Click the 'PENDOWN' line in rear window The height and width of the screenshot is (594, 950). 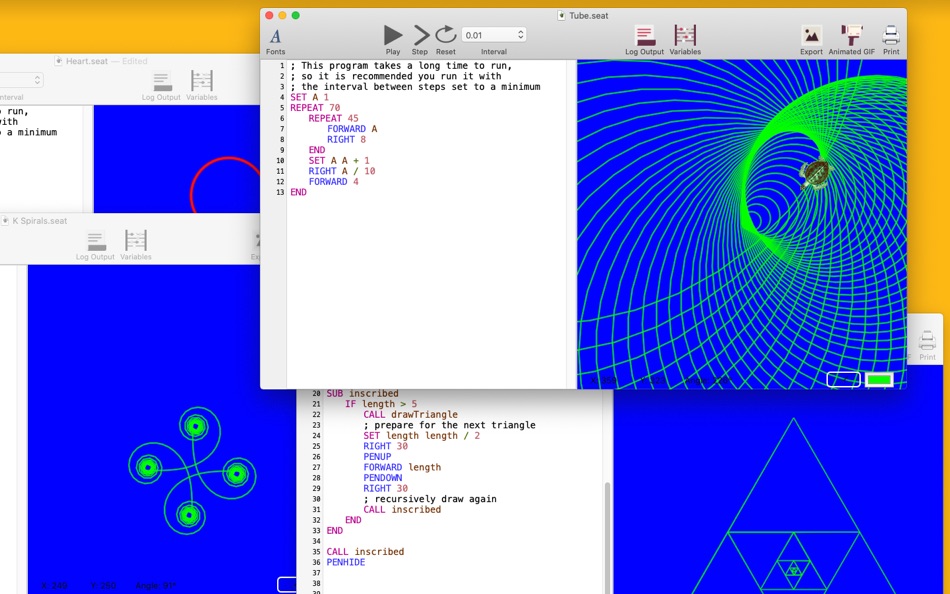click(x=383, y=478)
